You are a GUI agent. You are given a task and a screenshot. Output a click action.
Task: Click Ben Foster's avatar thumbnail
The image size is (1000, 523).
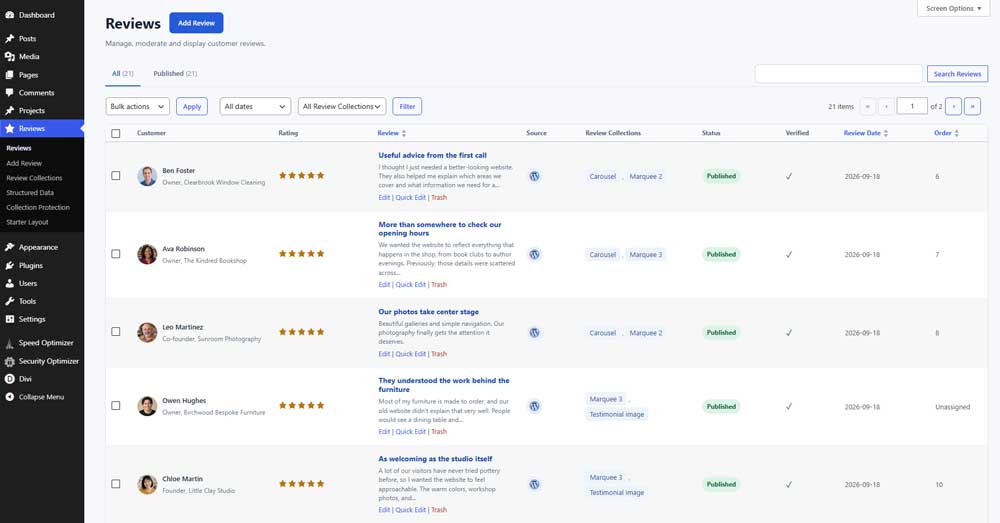(x=147, y=176)
